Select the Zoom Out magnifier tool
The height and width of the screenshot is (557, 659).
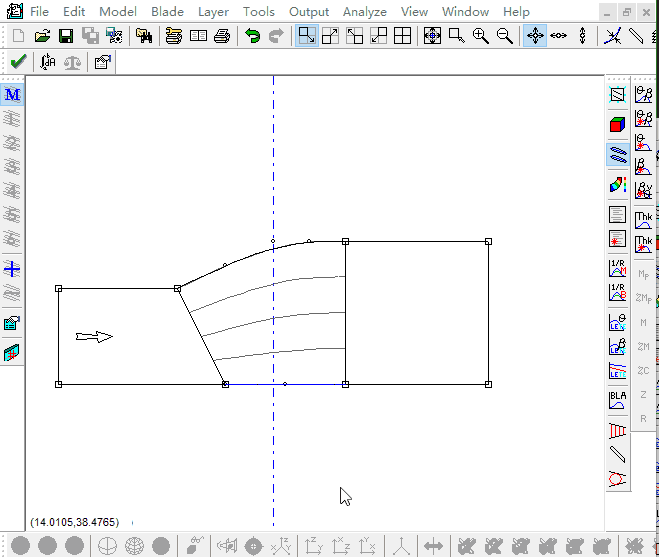coord(504,36)
